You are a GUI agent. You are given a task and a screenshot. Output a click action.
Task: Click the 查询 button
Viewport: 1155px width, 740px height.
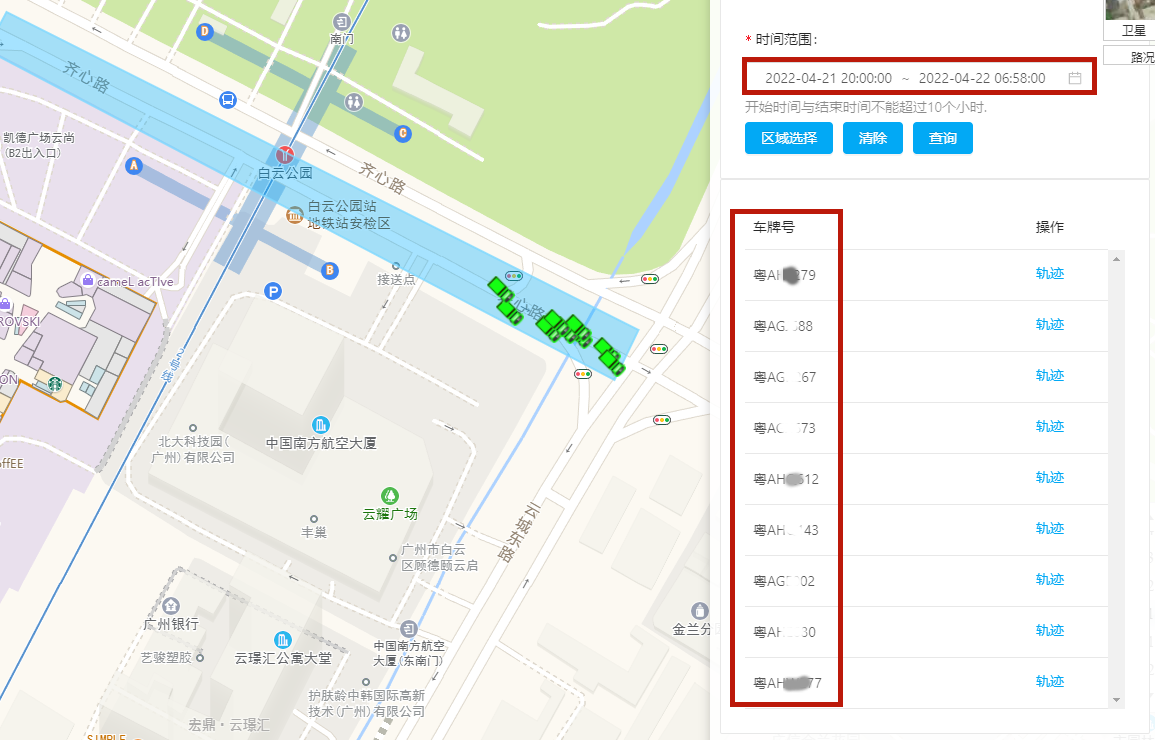click(x=942, y=138)
